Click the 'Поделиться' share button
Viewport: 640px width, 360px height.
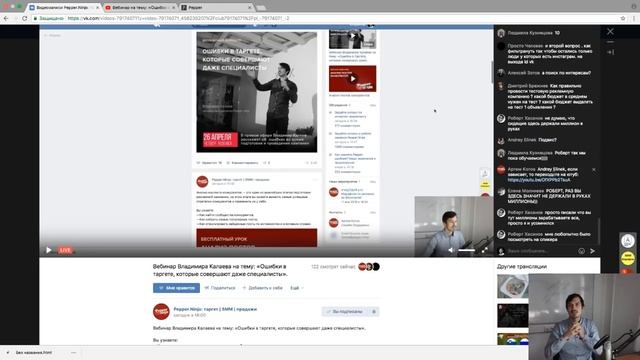click(x=220, y=288)
